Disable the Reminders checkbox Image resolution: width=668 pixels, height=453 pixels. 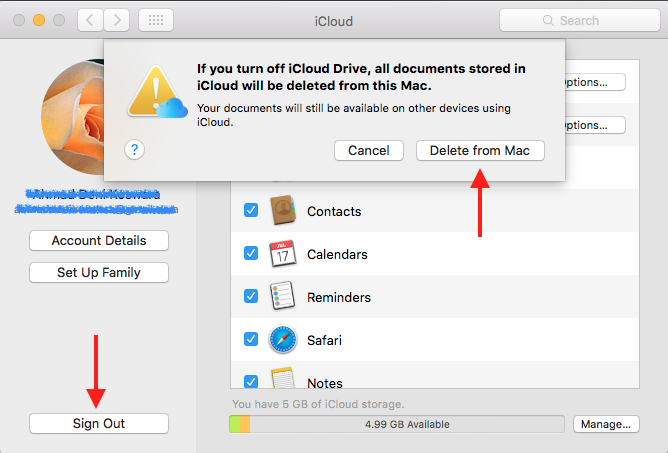[x=251, y=297]
